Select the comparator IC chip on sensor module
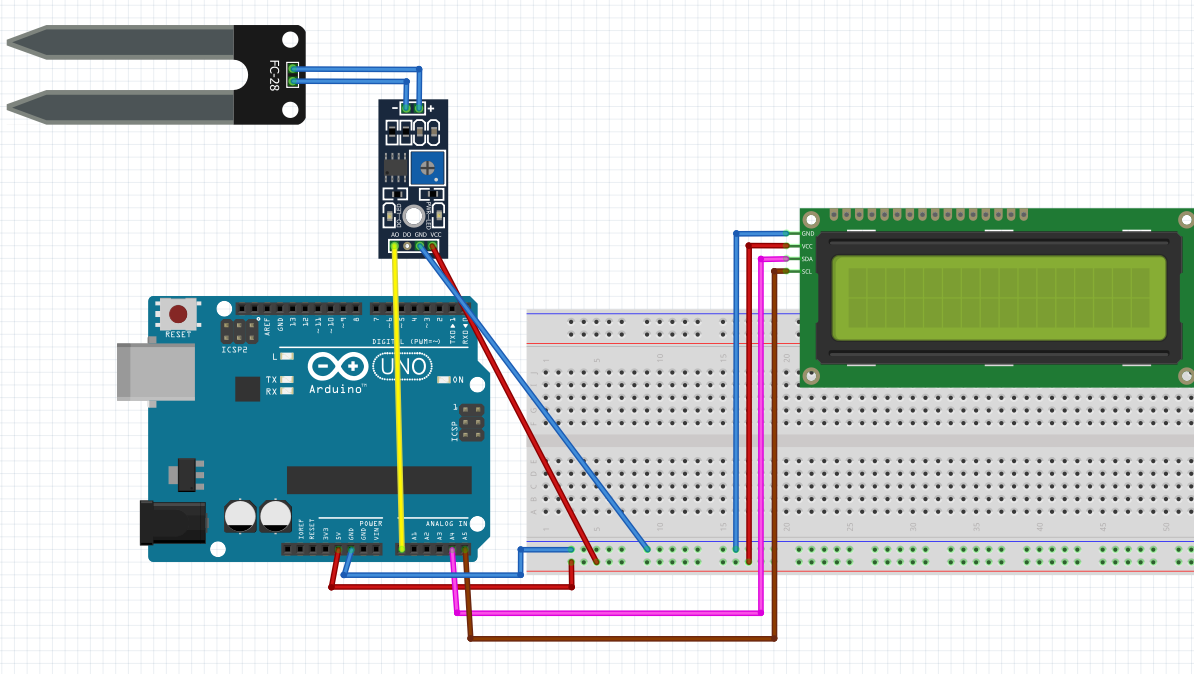 click(395, 168)
